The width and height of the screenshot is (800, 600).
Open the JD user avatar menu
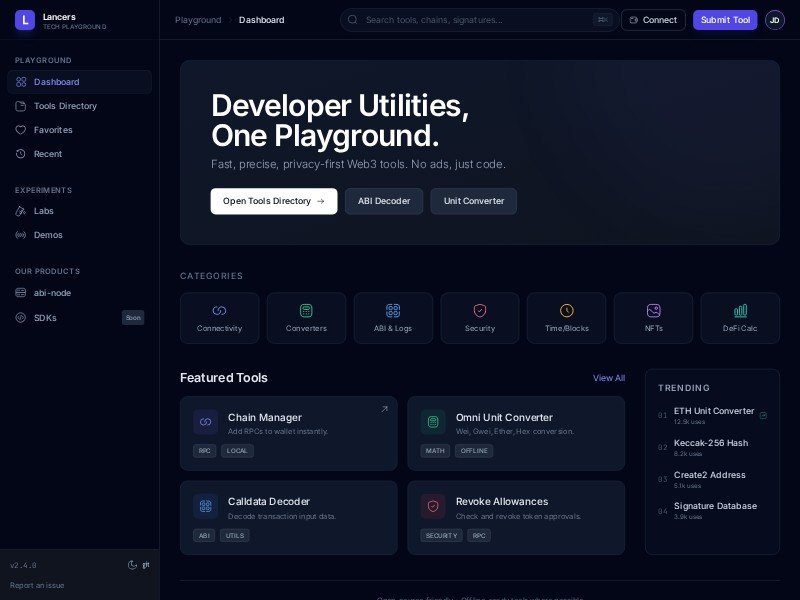coord(775,20)
